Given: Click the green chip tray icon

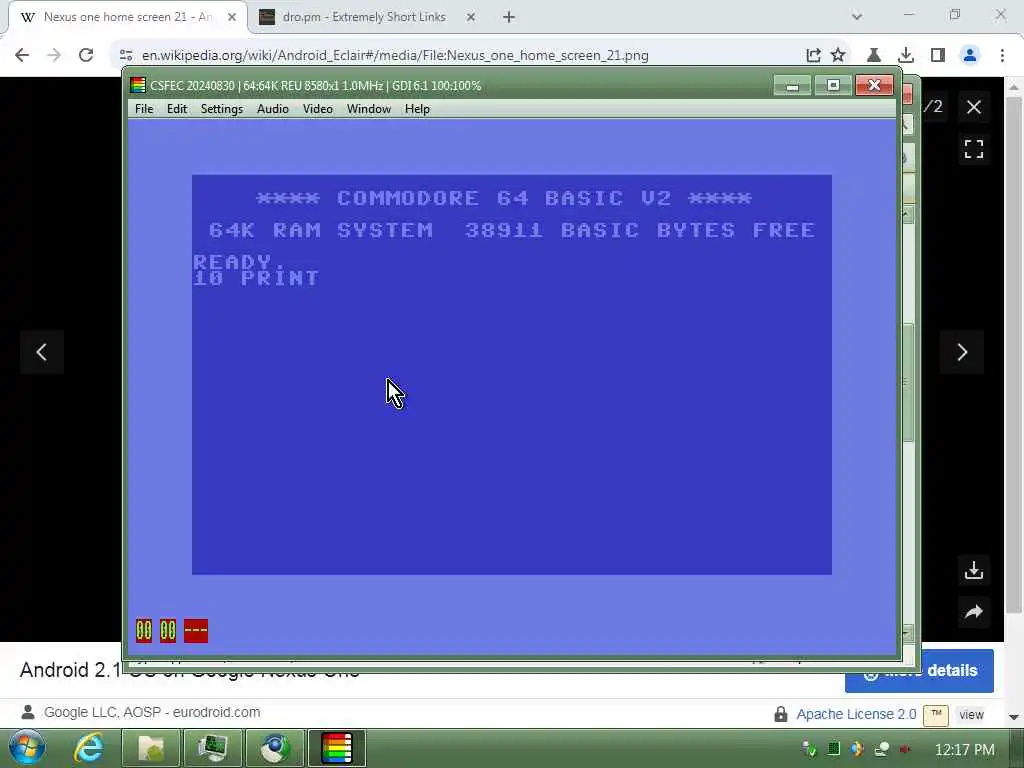Looking at the screenshot, I should point(833,749).
